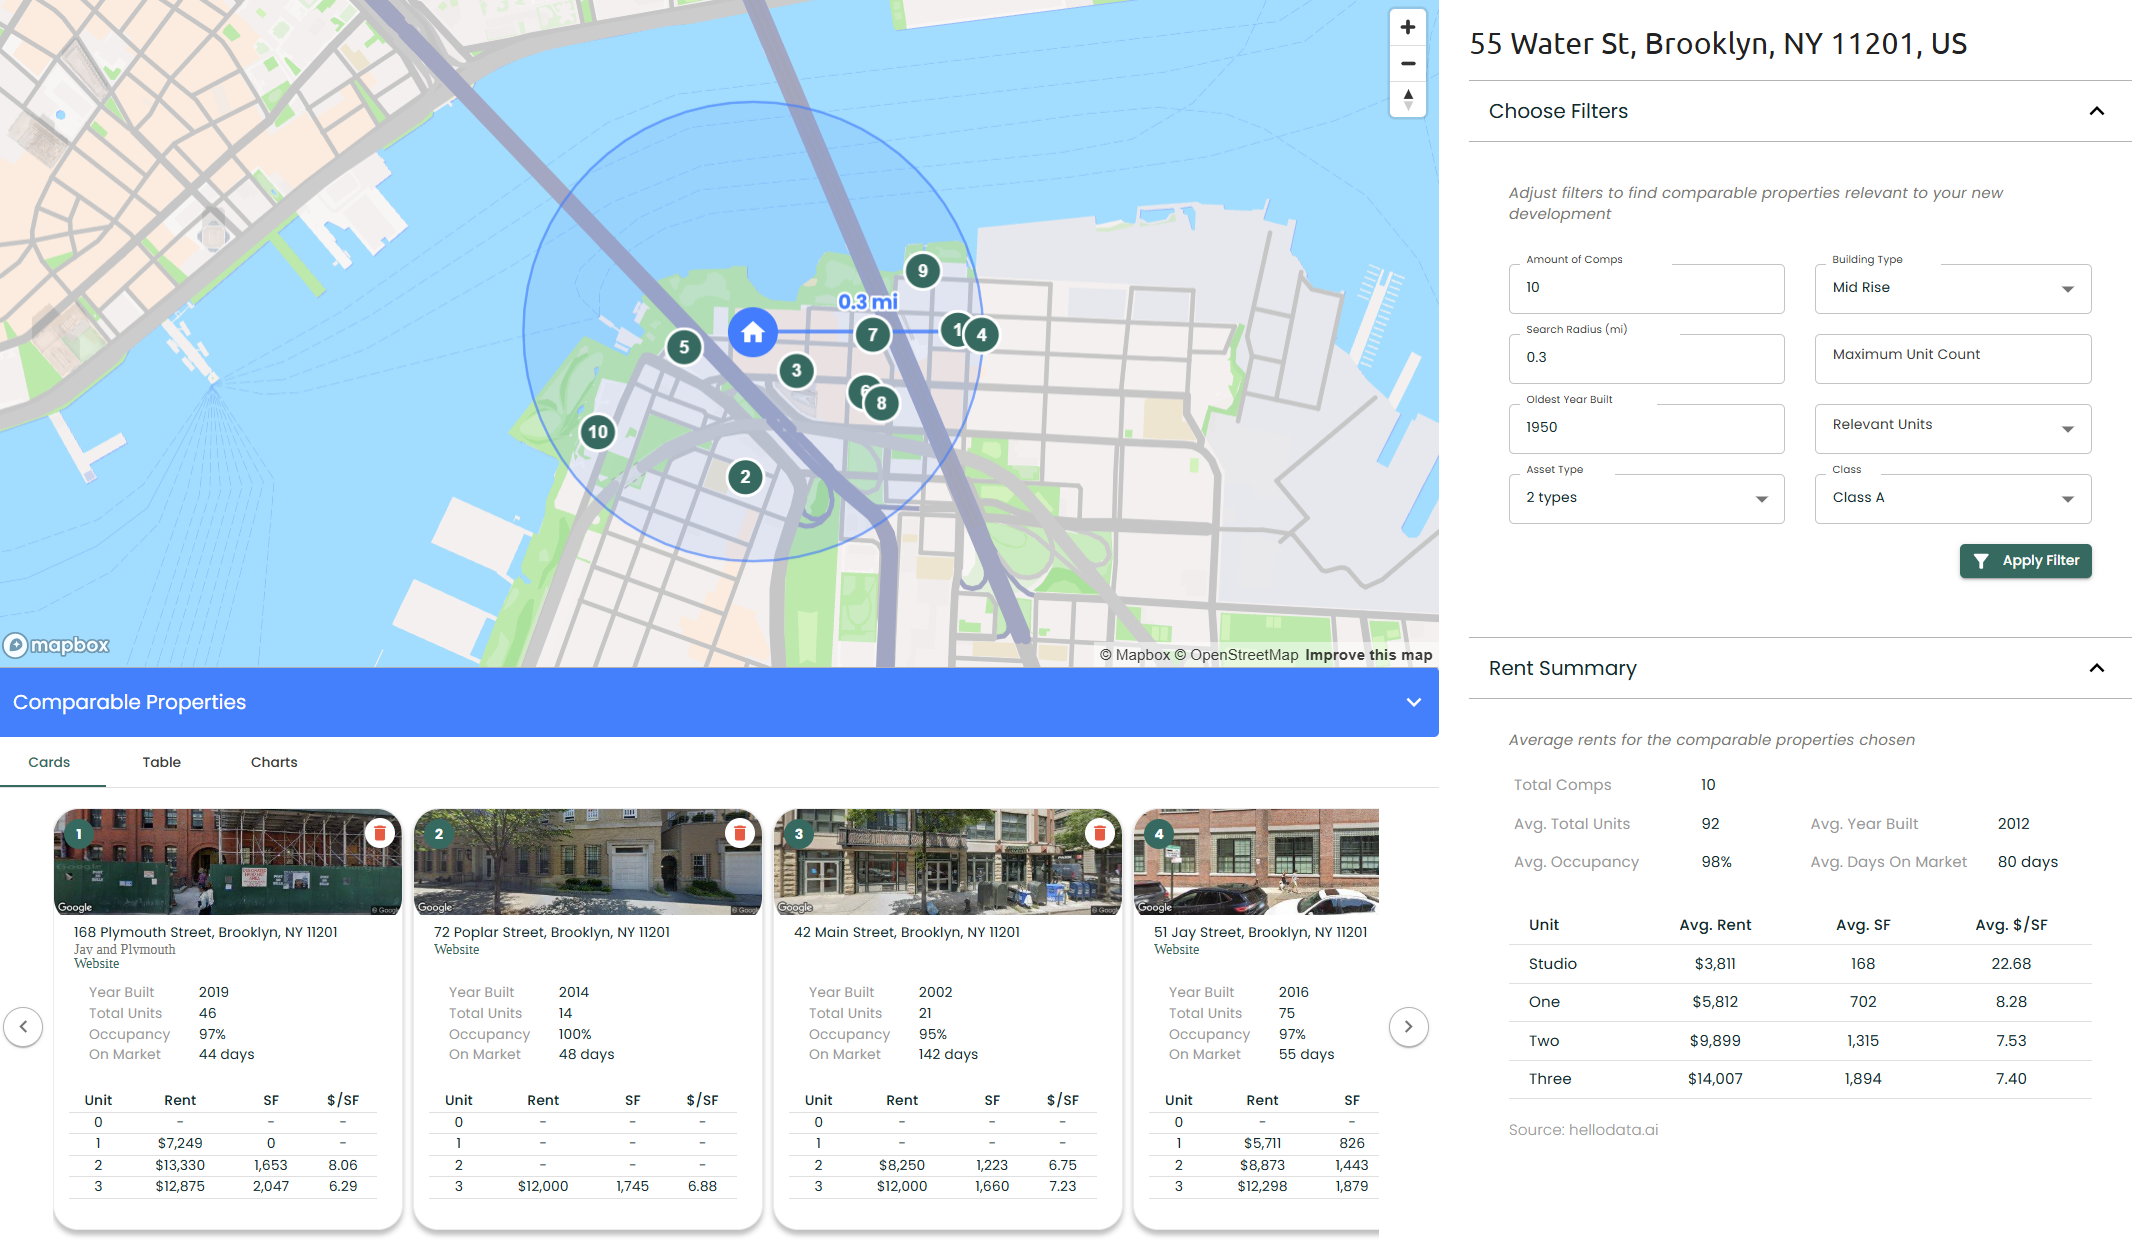
Task: Open the Class A dropdown
Action: (x=1952, y=498)
